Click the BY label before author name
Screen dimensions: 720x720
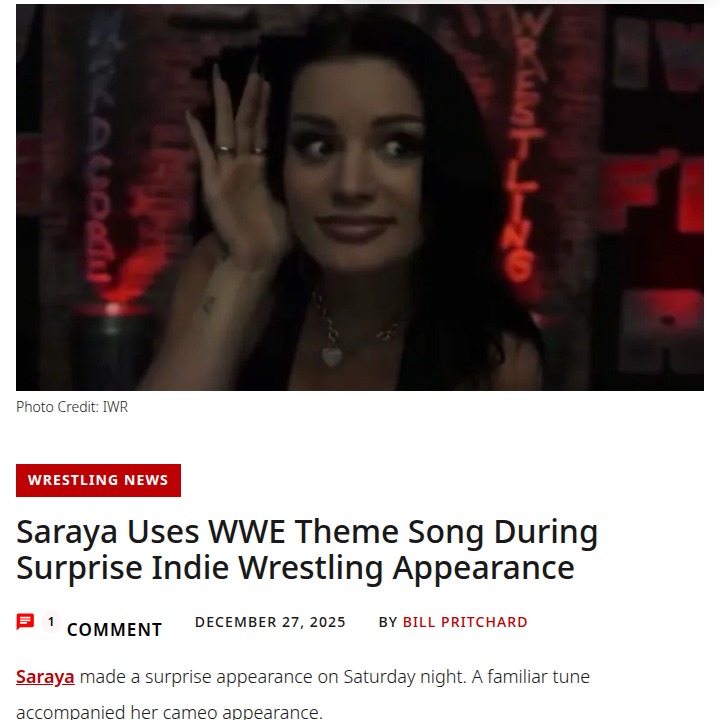(x=388, y=622)
